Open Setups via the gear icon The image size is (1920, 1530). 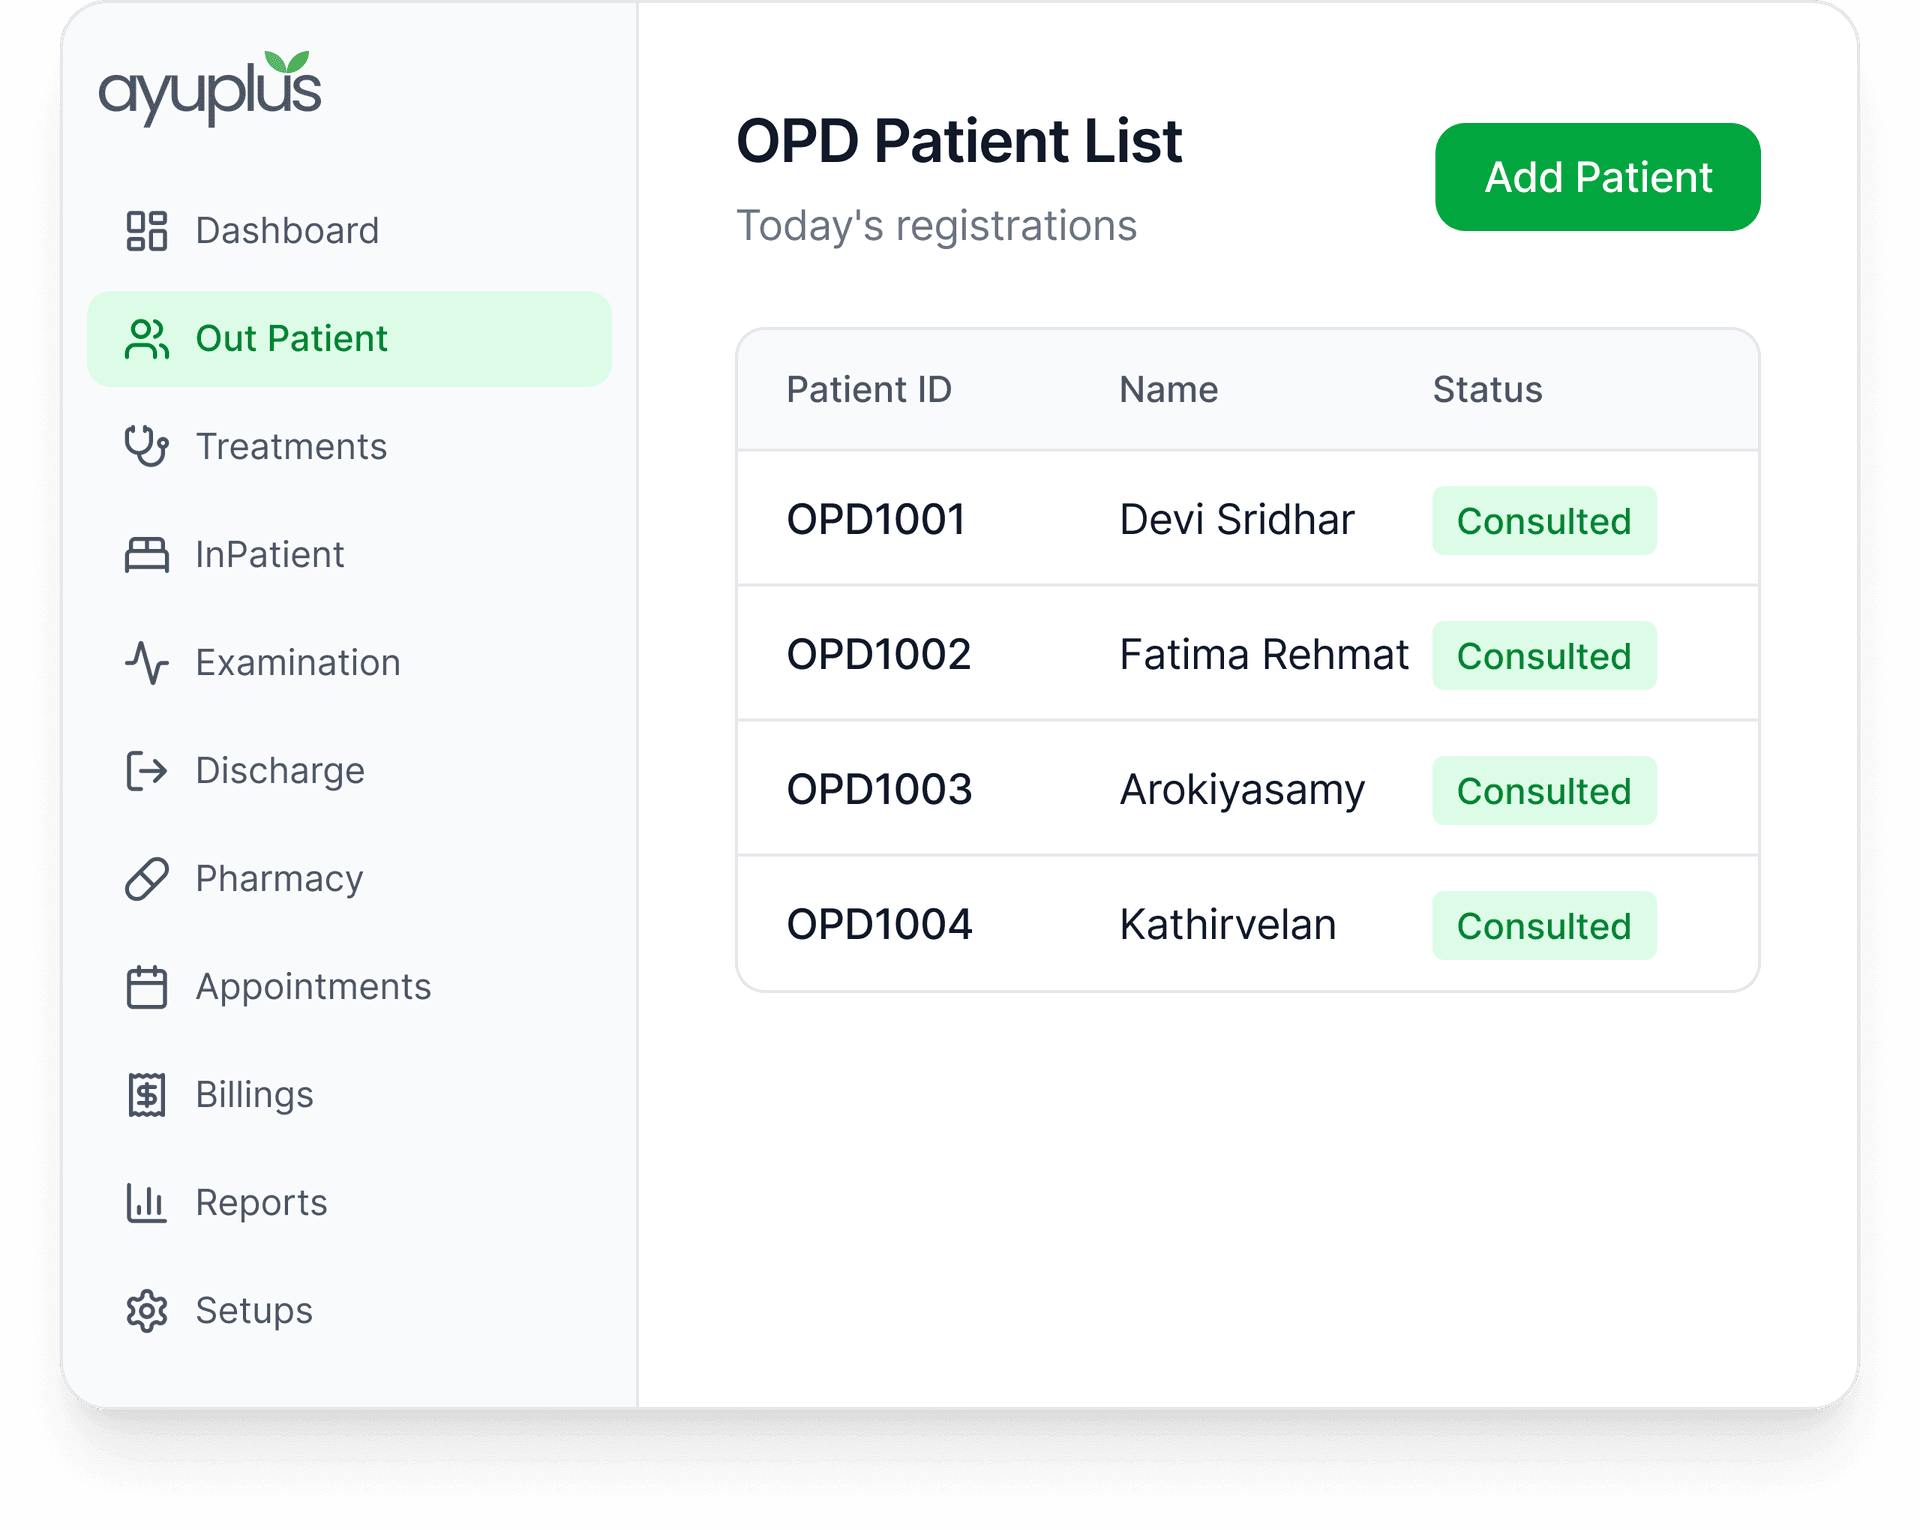[x=146, y=1311]
